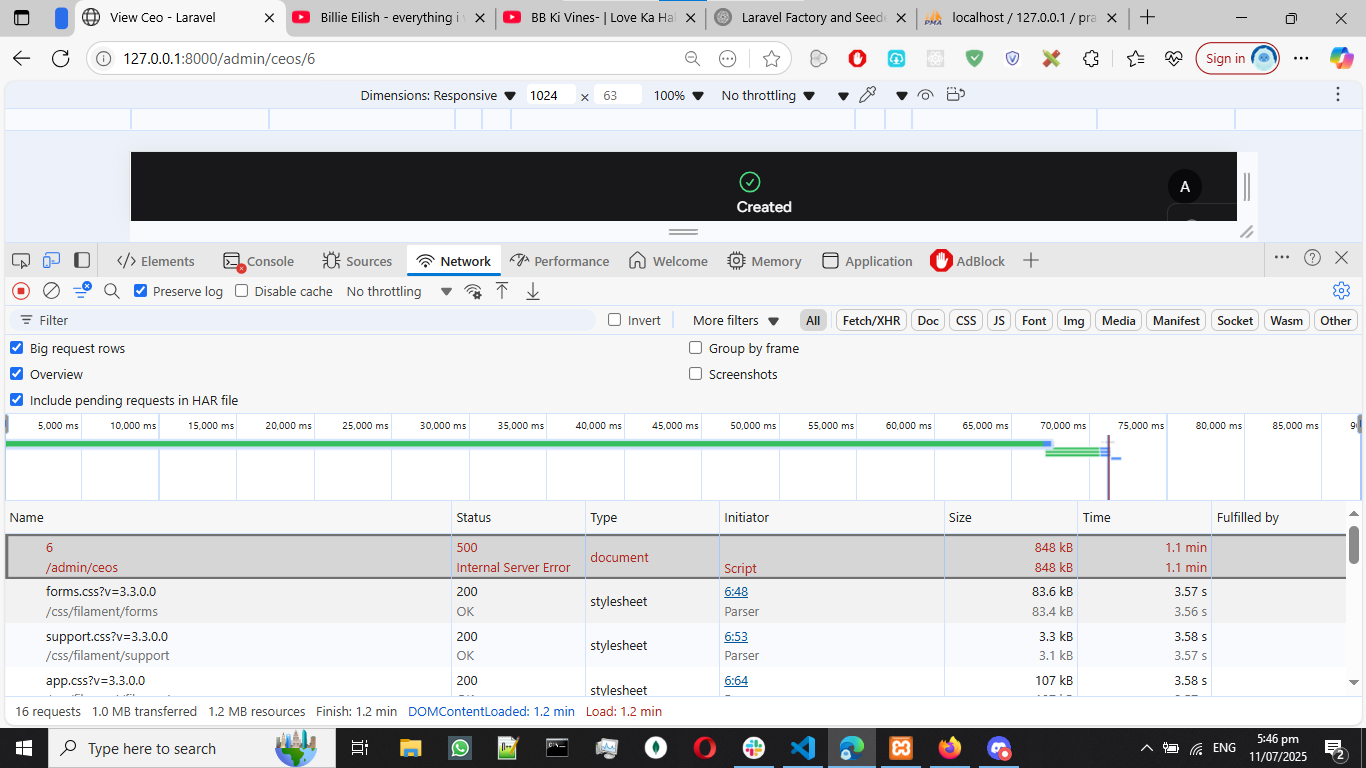The height and width of the screenshot is (768, 1366).
Task: Open XAMPP from the taskbar
Action: click(900, 748)
